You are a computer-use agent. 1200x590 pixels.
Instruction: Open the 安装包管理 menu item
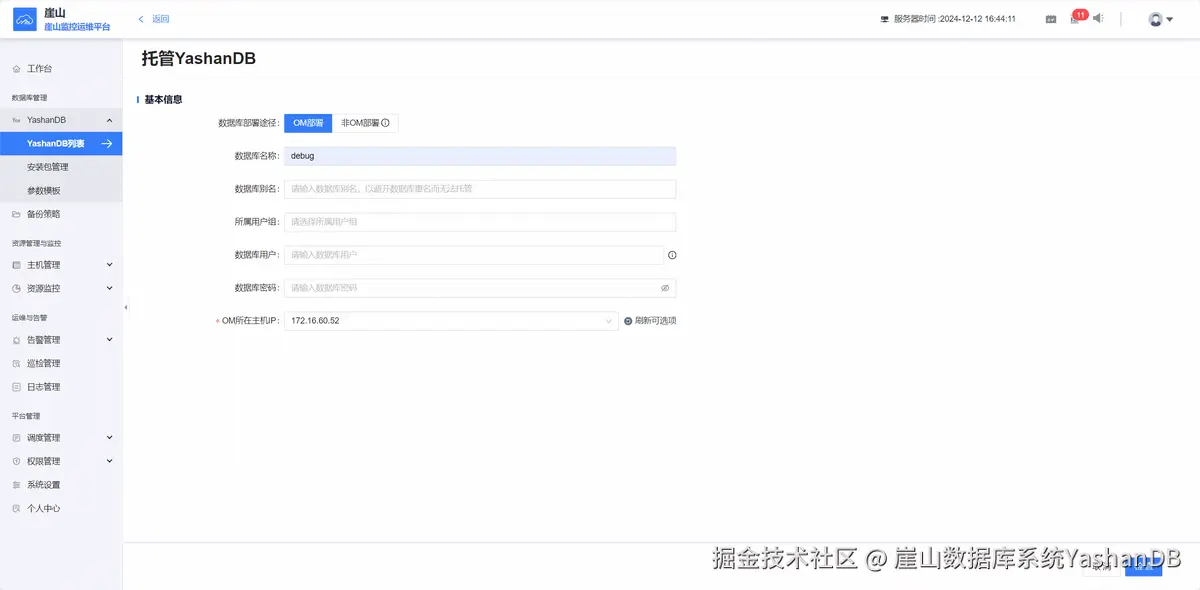pos(61,167)
